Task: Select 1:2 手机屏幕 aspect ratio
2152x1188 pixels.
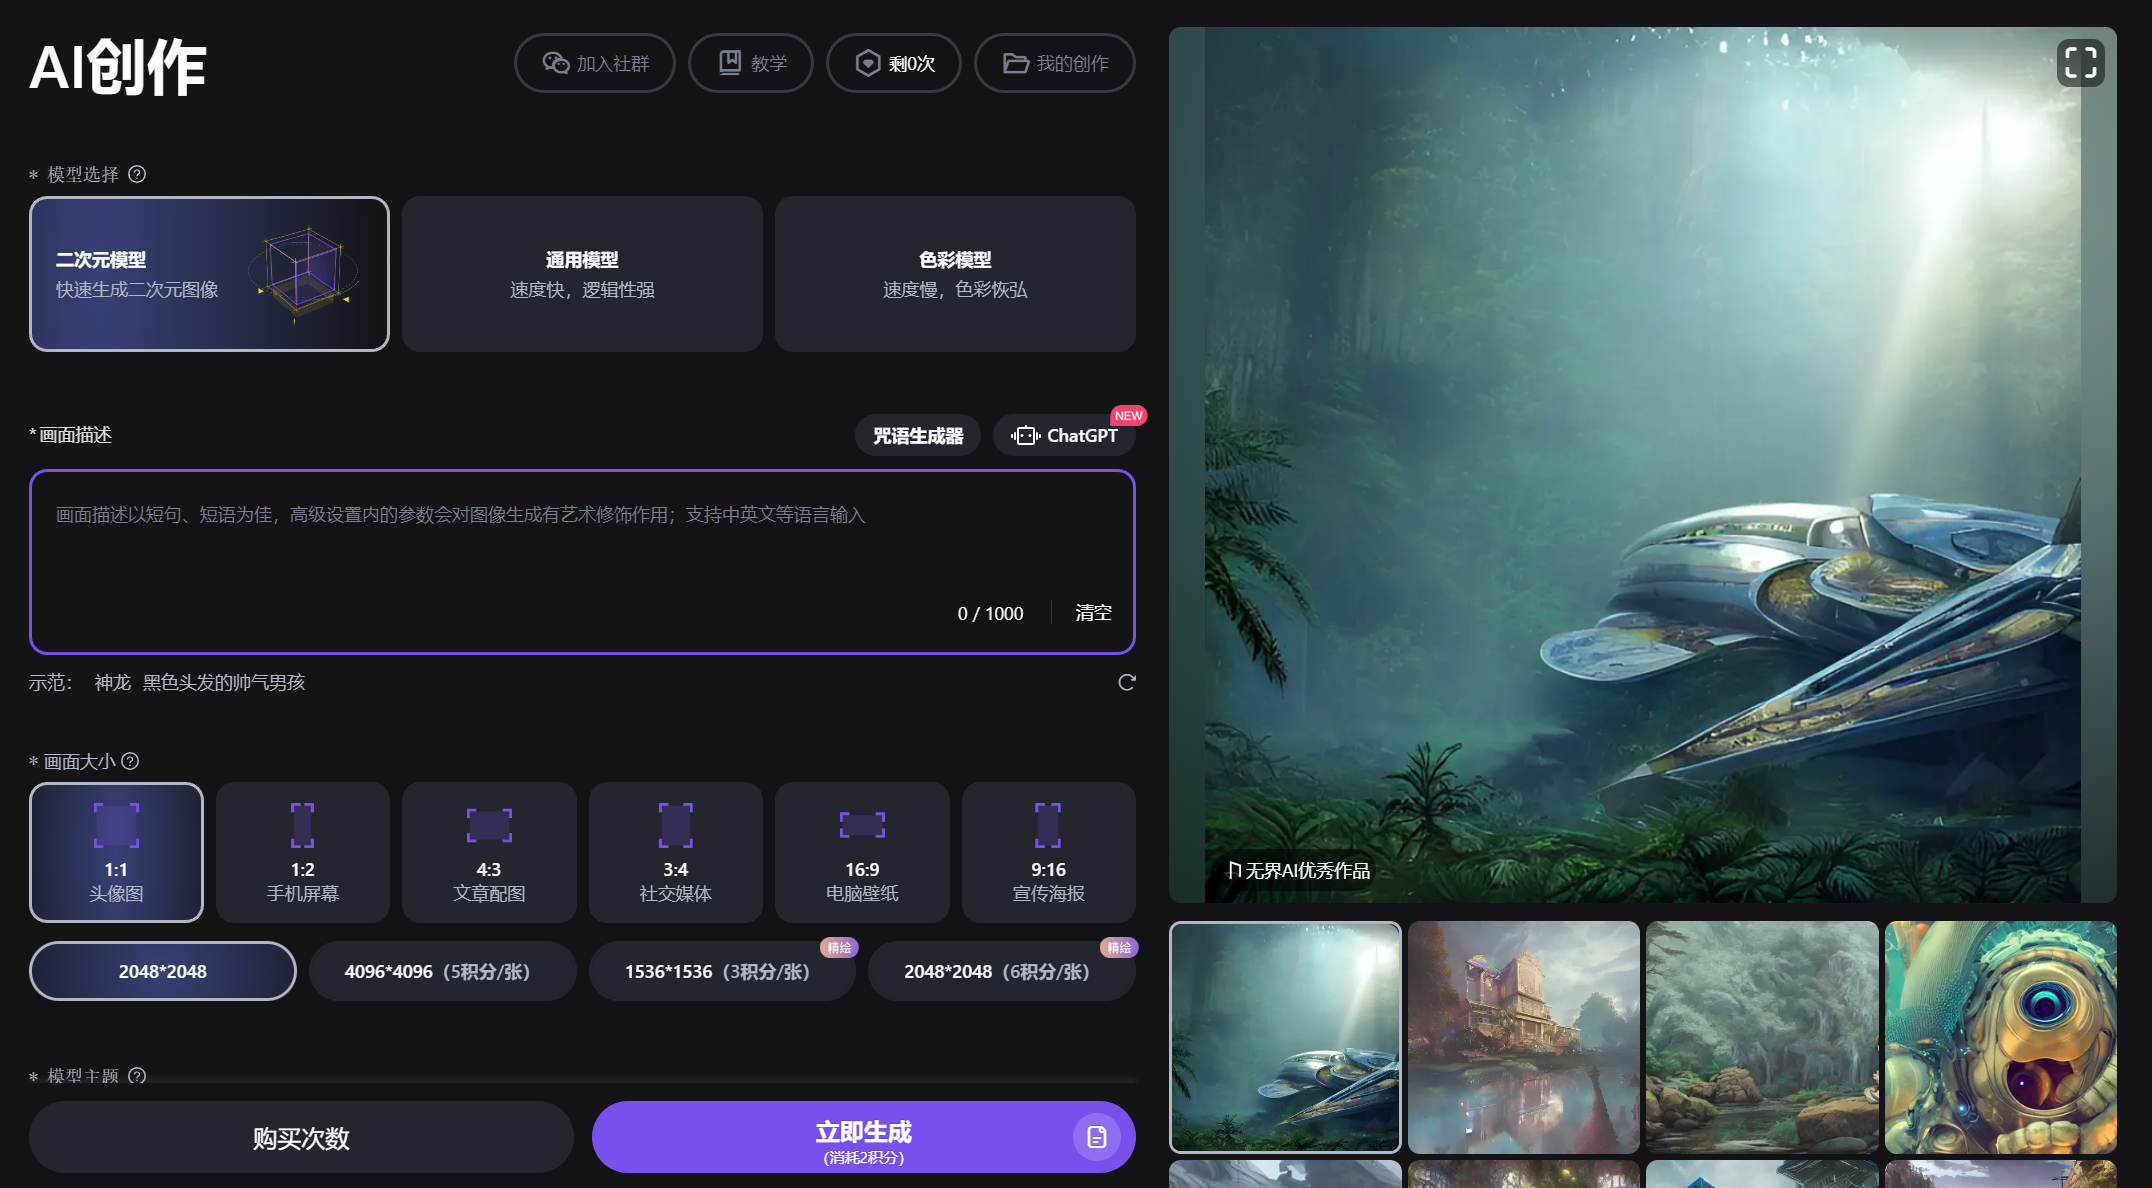Action: point(303,852)
